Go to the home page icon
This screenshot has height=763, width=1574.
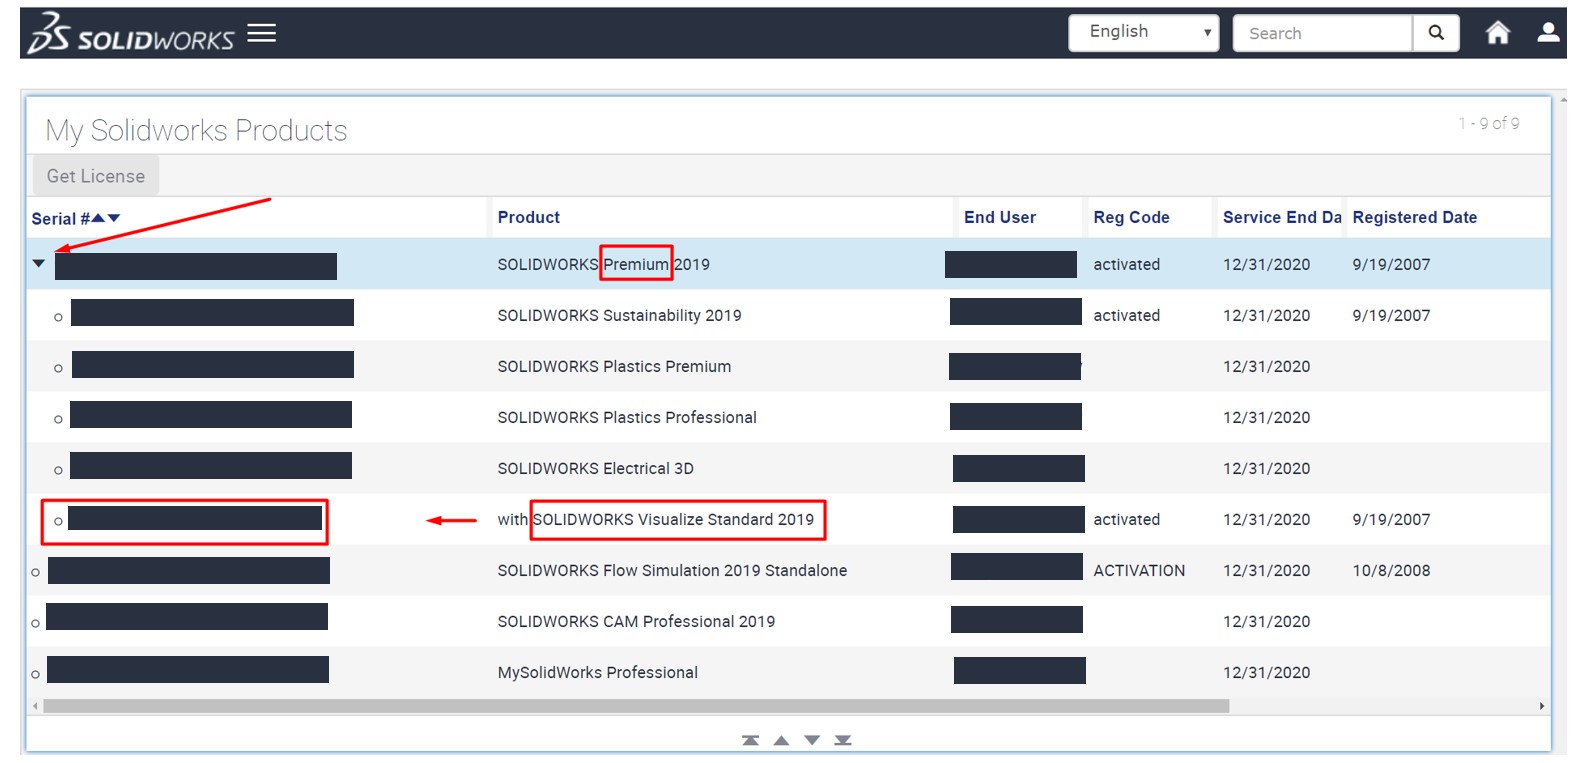coord(1497,33)
